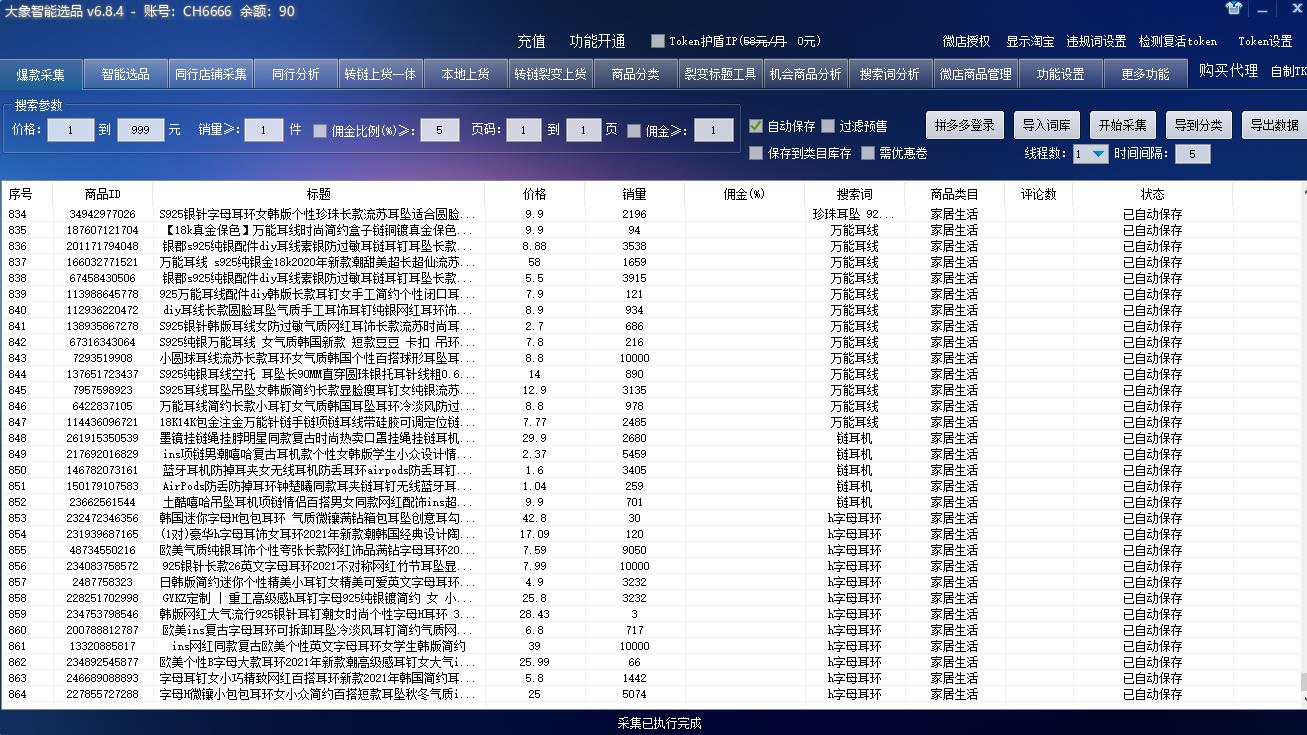Go to the 同行店铺采集 tab
Viewport: 1307px width, 735px height.
pyautogui.click(x=210, y=74)
